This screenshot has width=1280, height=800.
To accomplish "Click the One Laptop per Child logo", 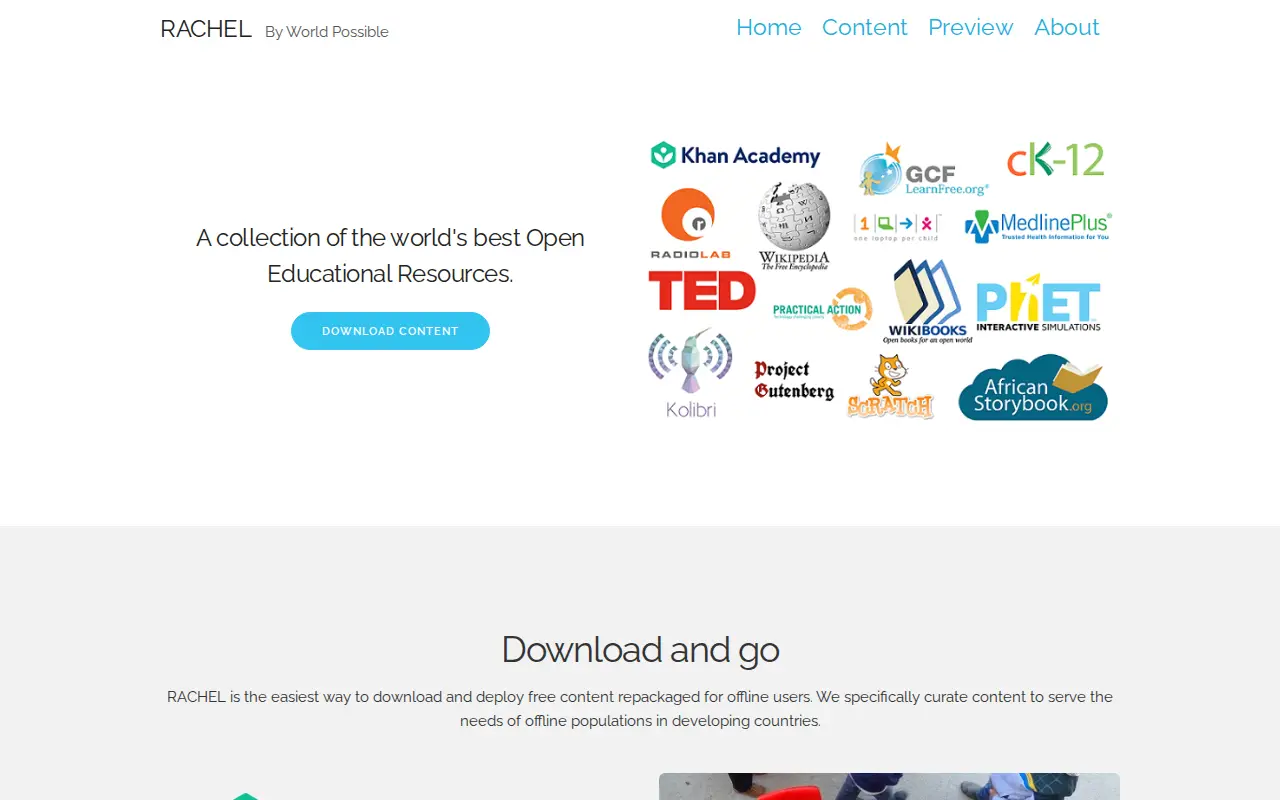I will pos(897,227).
